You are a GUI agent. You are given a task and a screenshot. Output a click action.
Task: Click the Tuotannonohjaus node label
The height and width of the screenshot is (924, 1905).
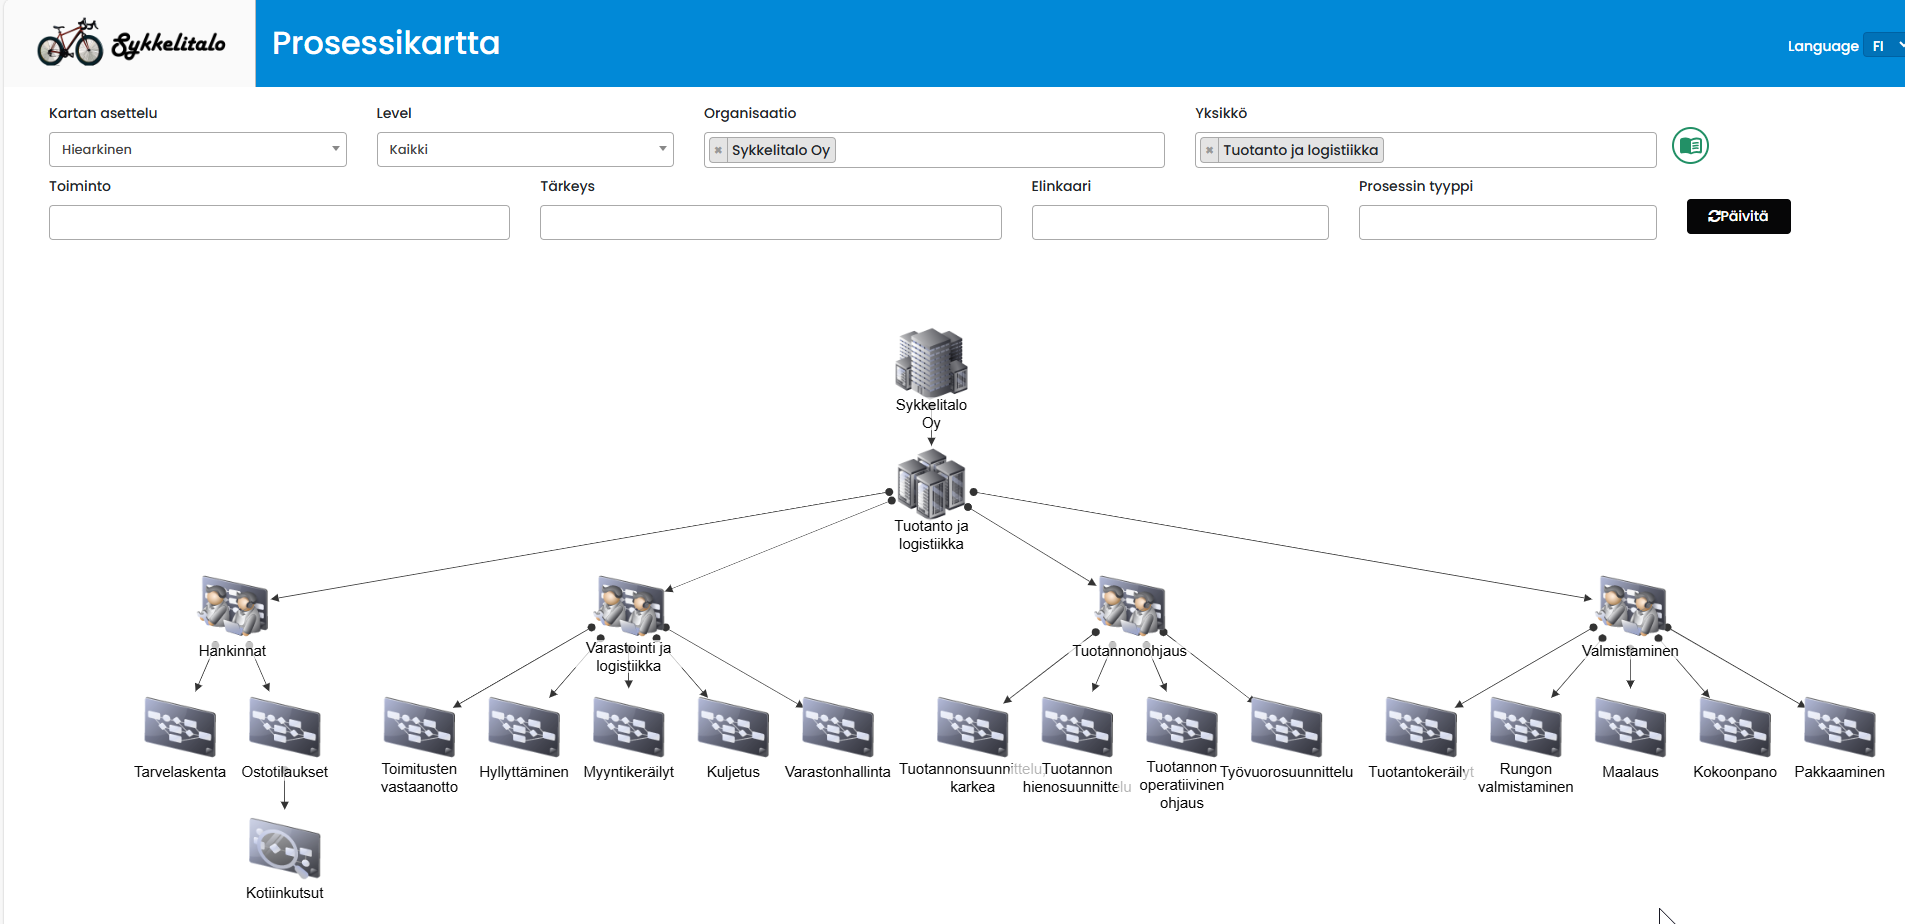pos(1130,651)
